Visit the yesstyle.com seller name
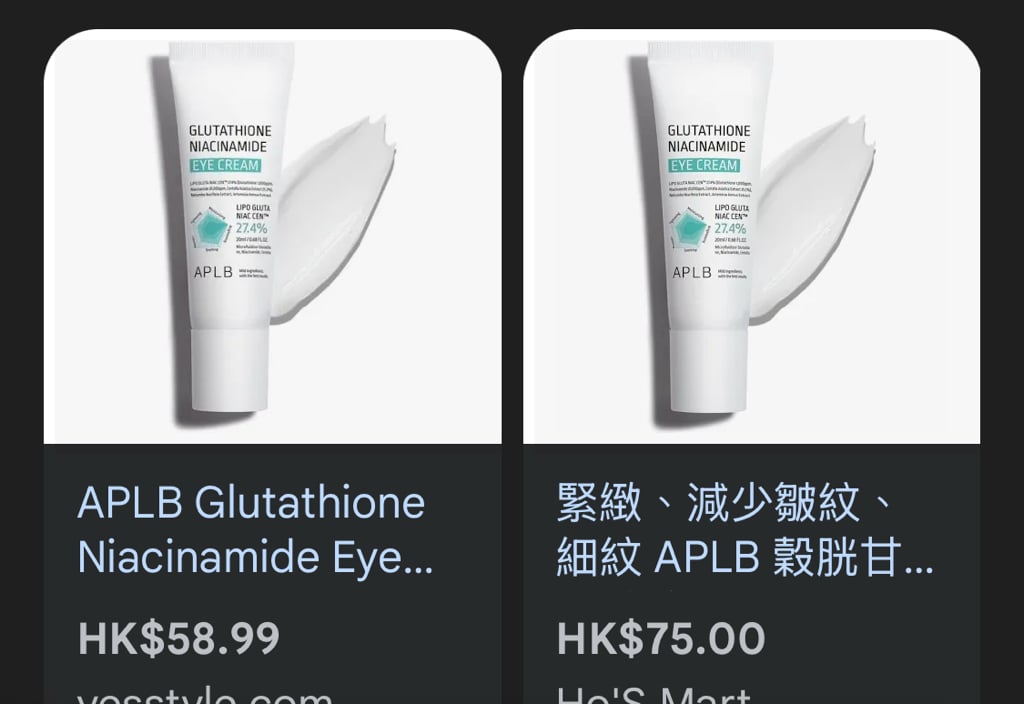Screen dimensions: 1024x704 (x=205, y=695)
